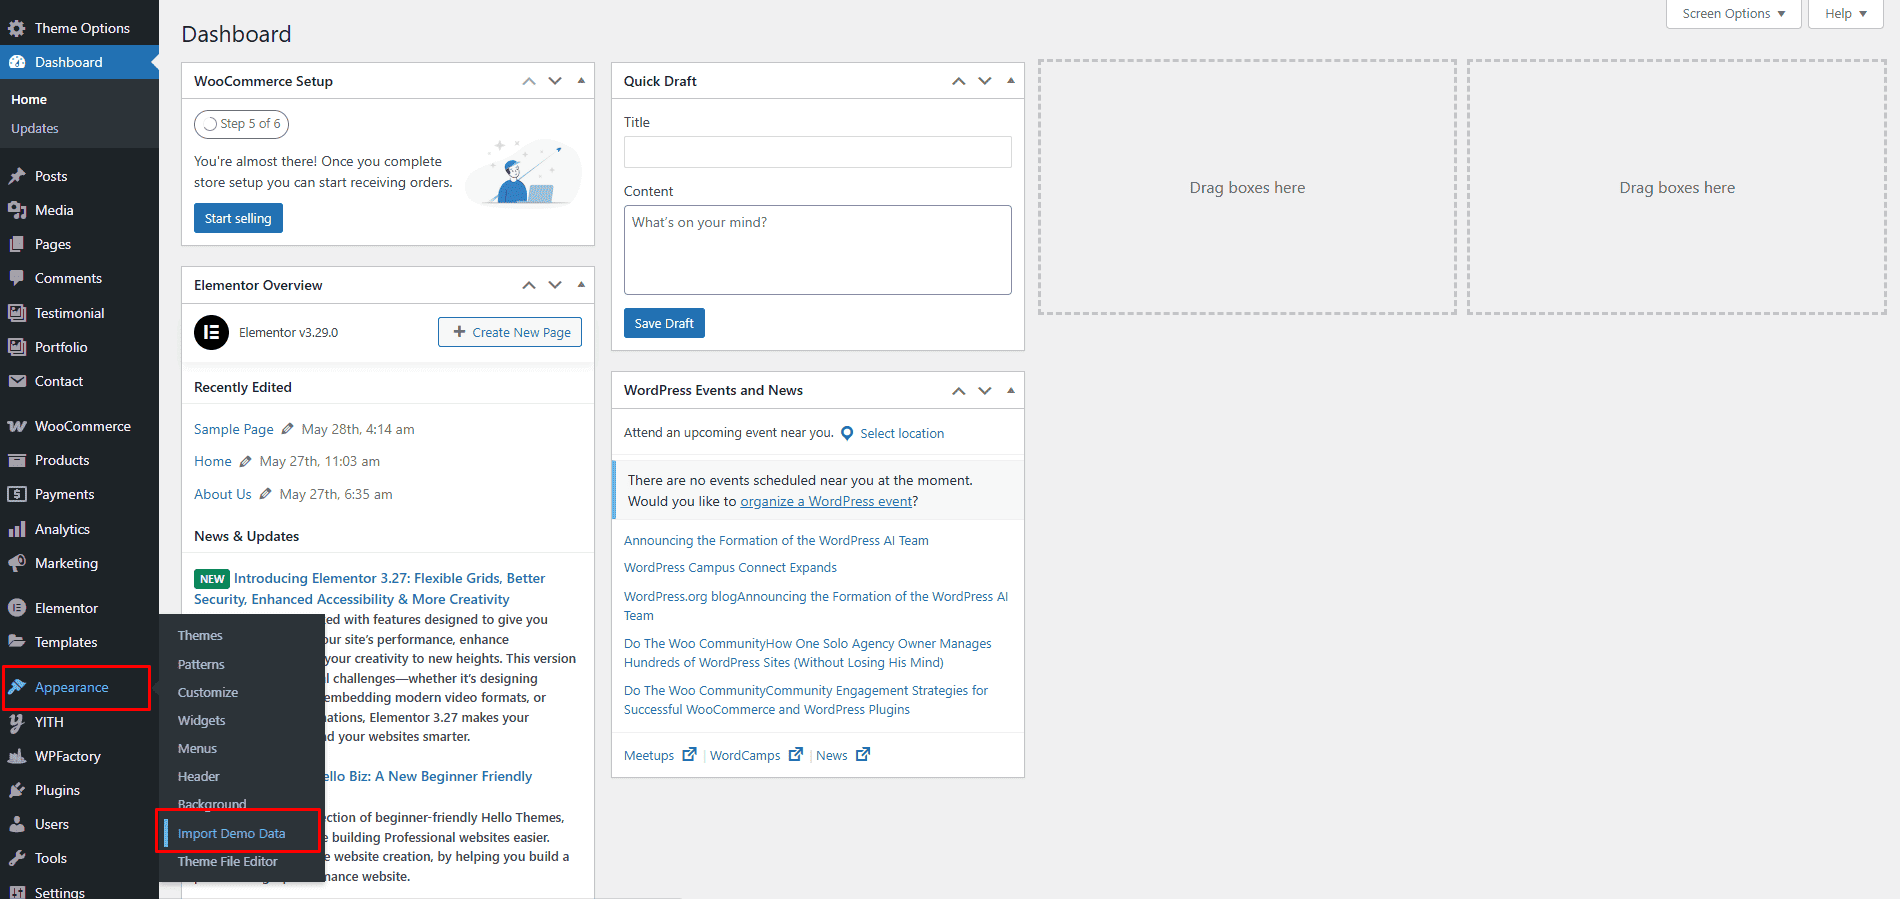Click the WooCommerce icon in sidebar
Image resolution: width=1900 pixels, height=899 pixels.
tap(17, 426)
